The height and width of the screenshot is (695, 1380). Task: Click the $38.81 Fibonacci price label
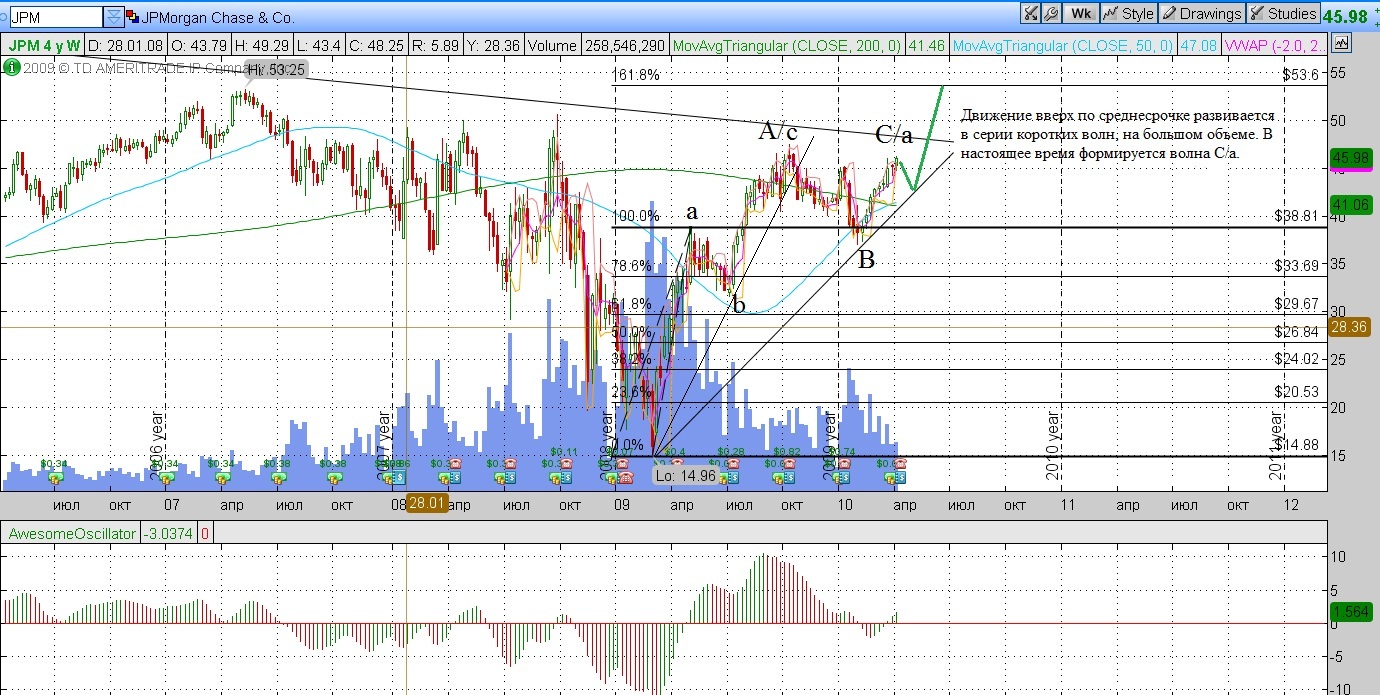click(x=1300, y=215)
